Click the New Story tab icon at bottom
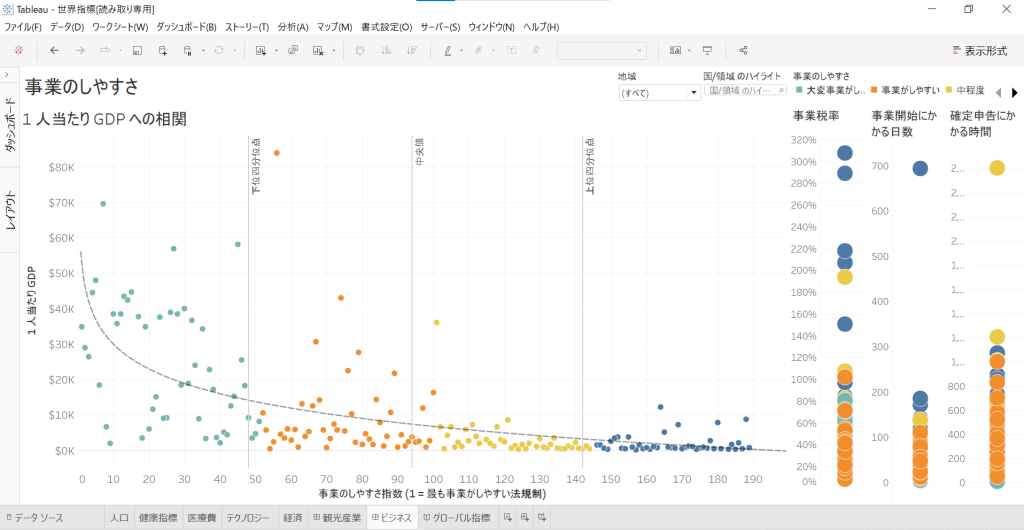 coord(541,518)
